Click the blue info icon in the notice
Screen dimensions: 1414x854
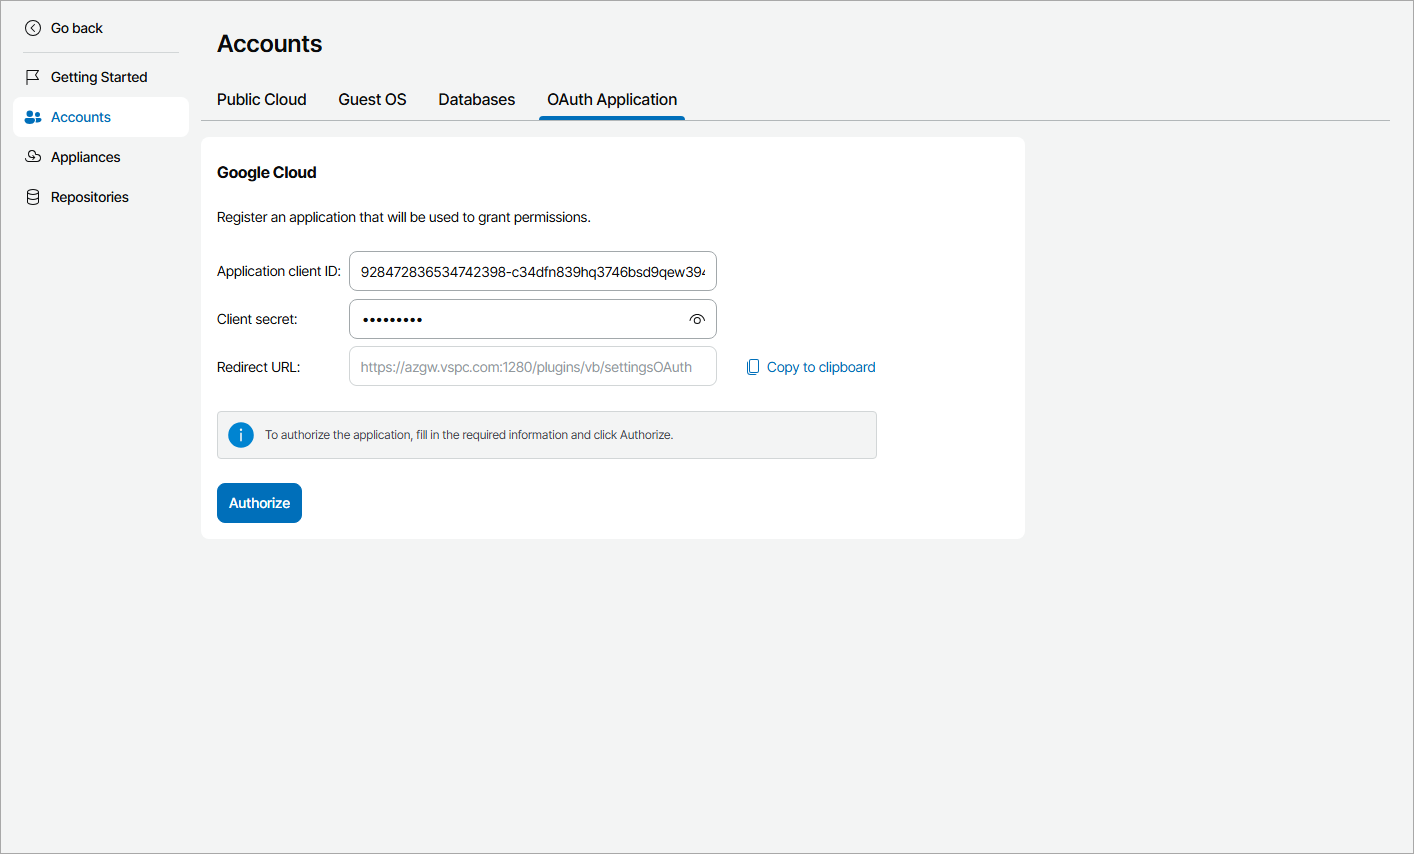point(240,434)
